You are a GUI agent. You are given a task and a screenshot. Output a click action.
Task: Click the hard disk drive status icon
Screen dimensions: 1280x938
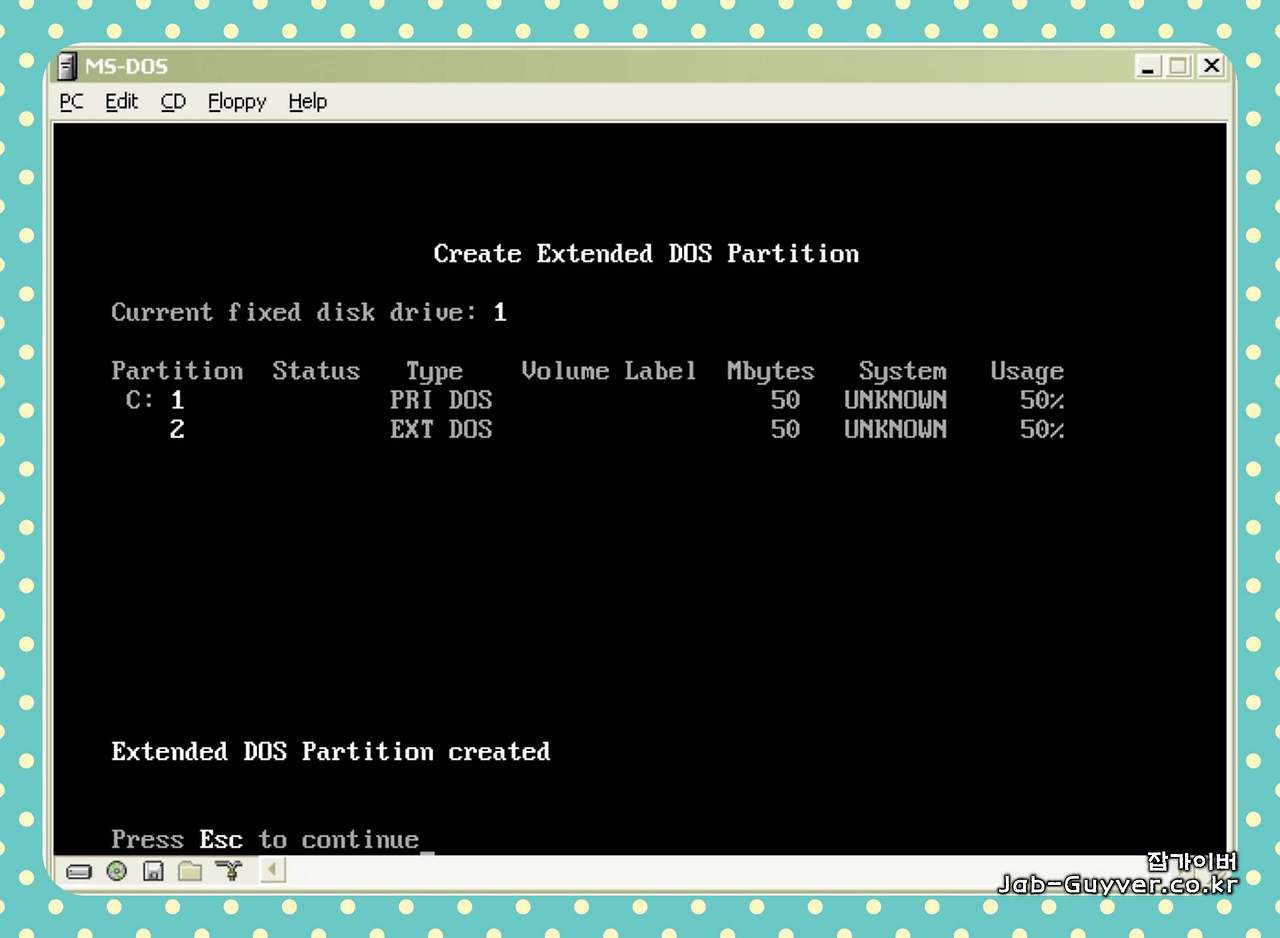click(x=79, y=871)
